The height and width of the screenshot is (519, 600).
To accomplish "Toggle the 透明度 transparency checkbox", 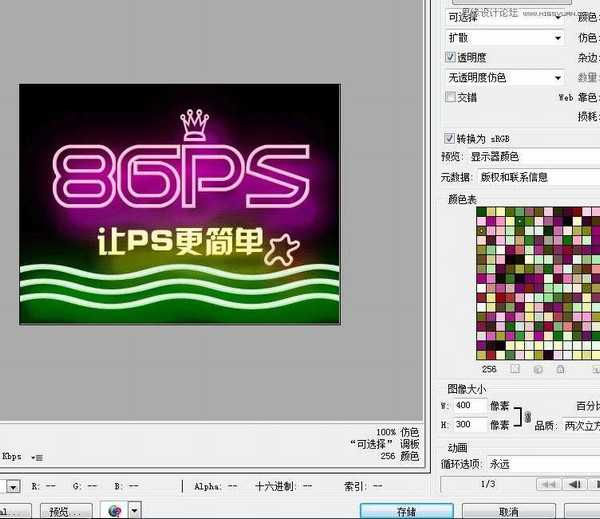I will point(450,58).
